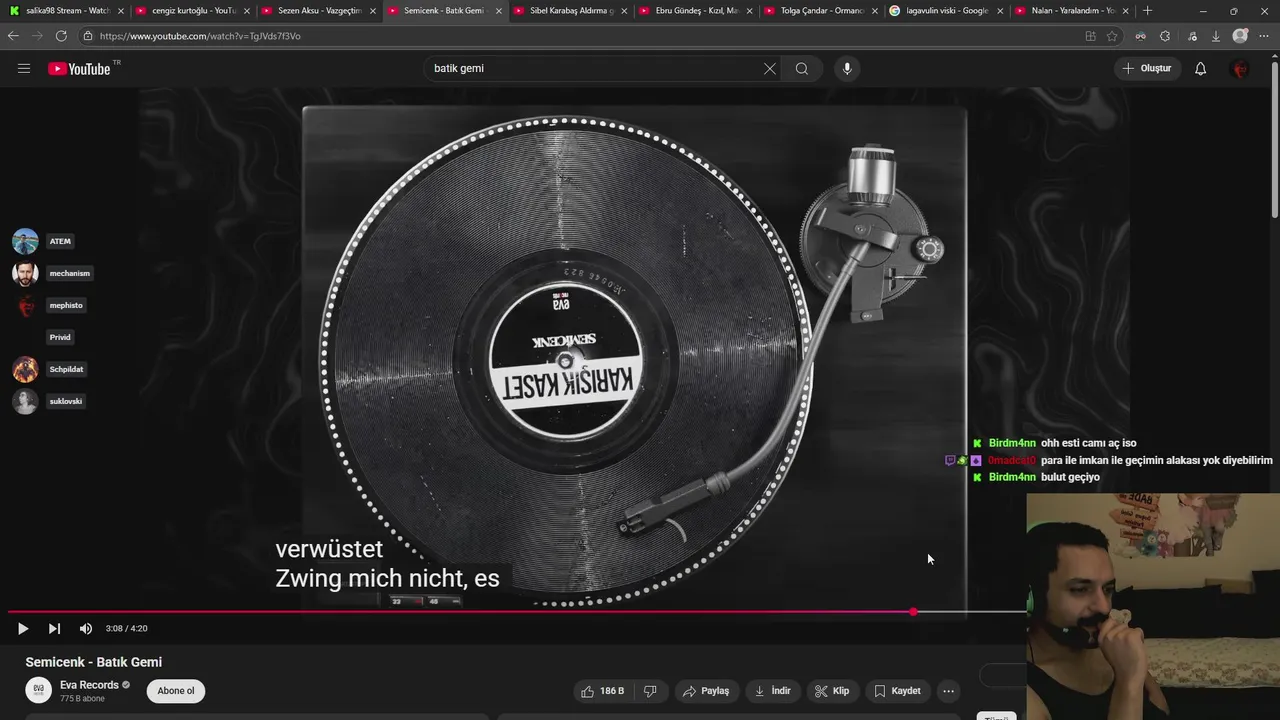
Task: Play the paused video
Action: (x=22, y=629)
